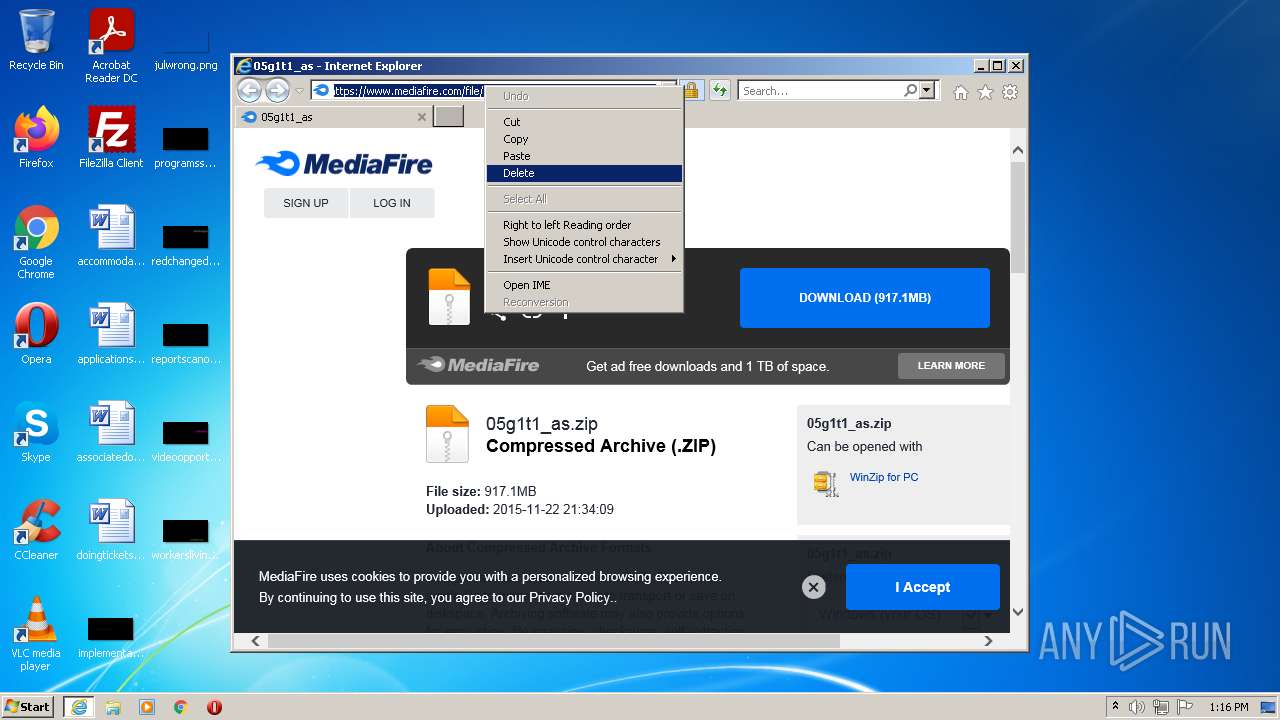Open VLC media player desktop shortcut
This screenshot has height=720, width=1280.
point(36,634)
